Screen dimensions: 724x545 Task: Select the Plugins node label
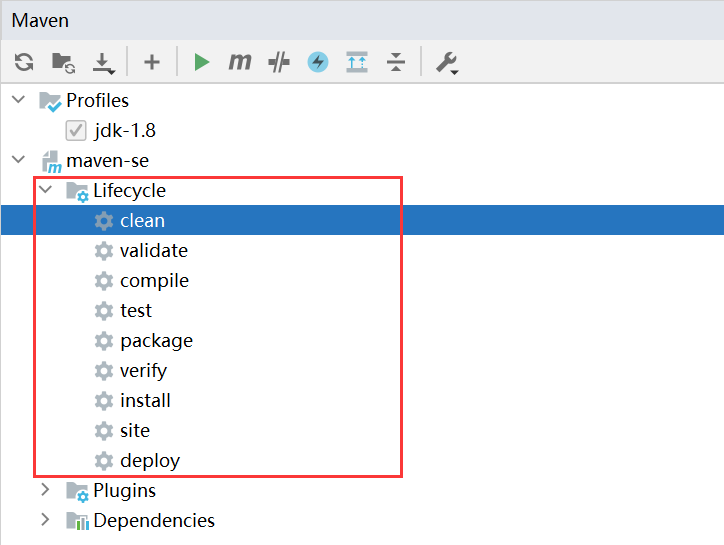click(125, 491)
